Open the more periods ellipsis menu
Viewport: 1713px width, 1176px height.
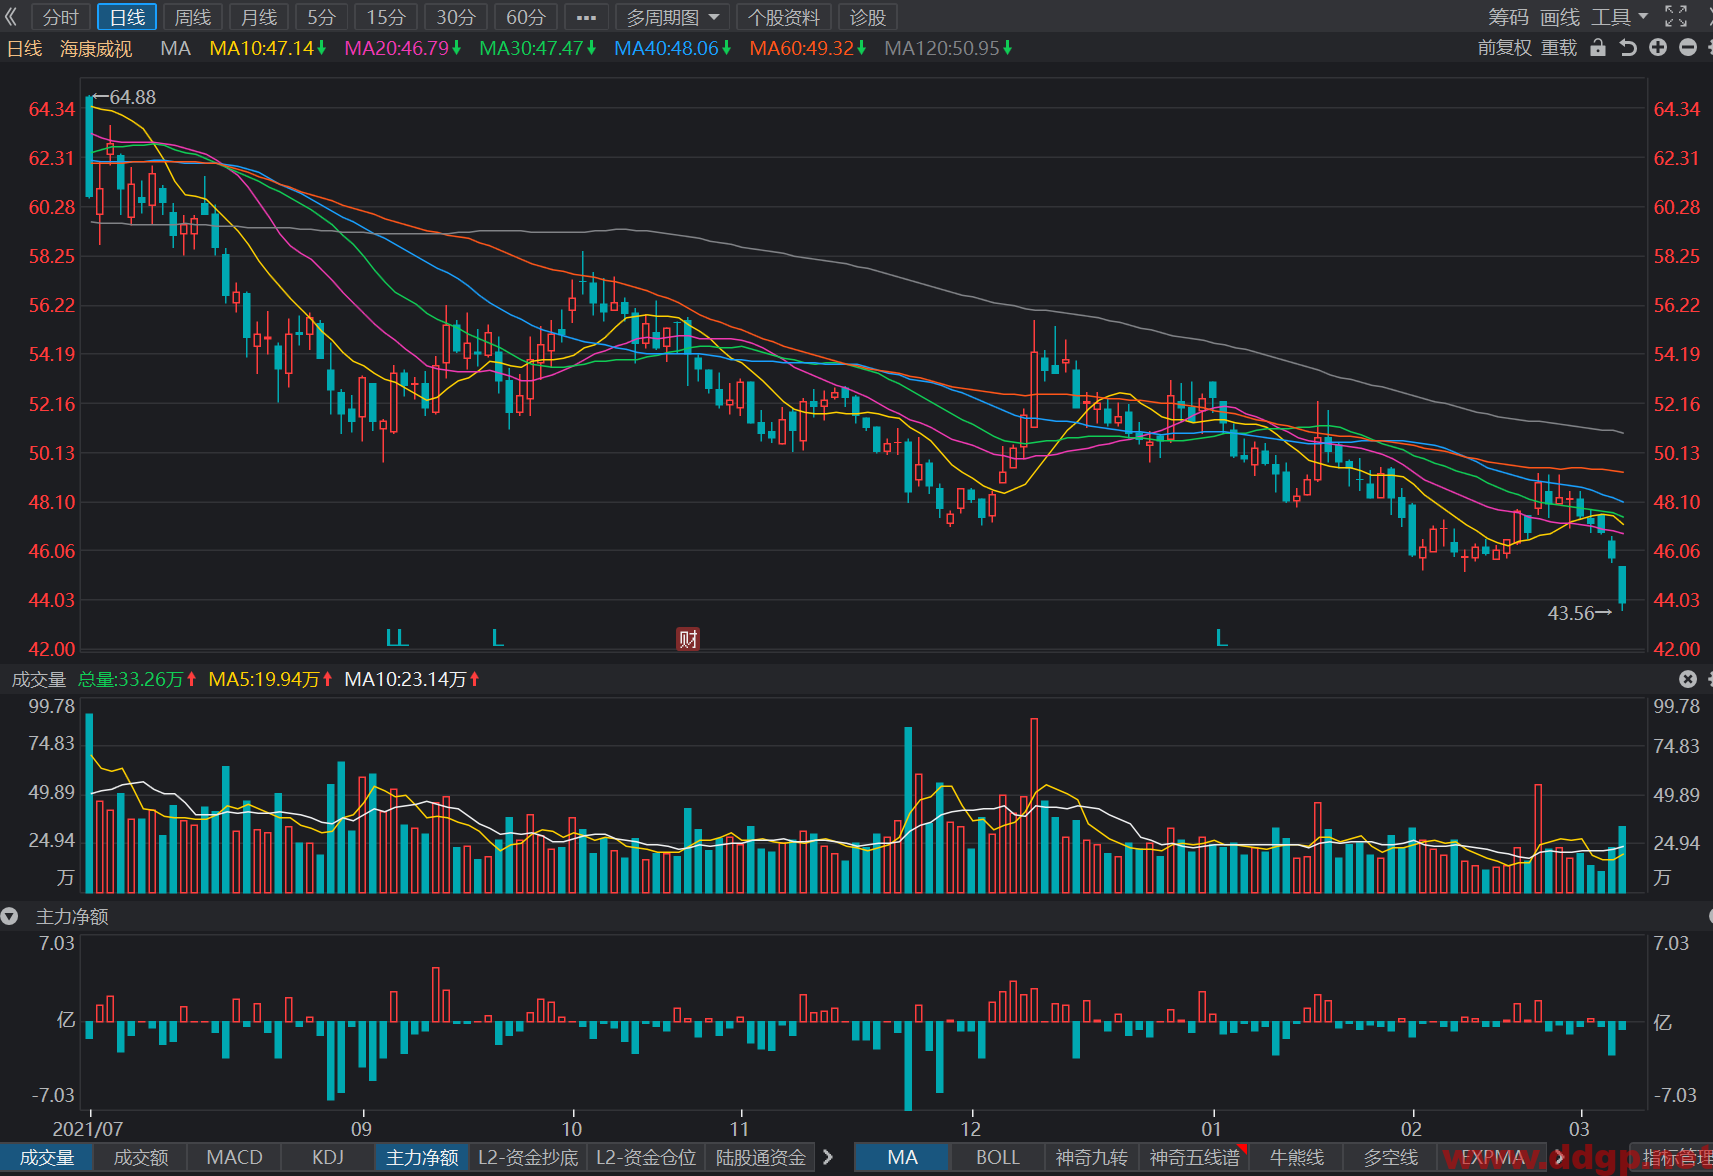tap(586, 17)
